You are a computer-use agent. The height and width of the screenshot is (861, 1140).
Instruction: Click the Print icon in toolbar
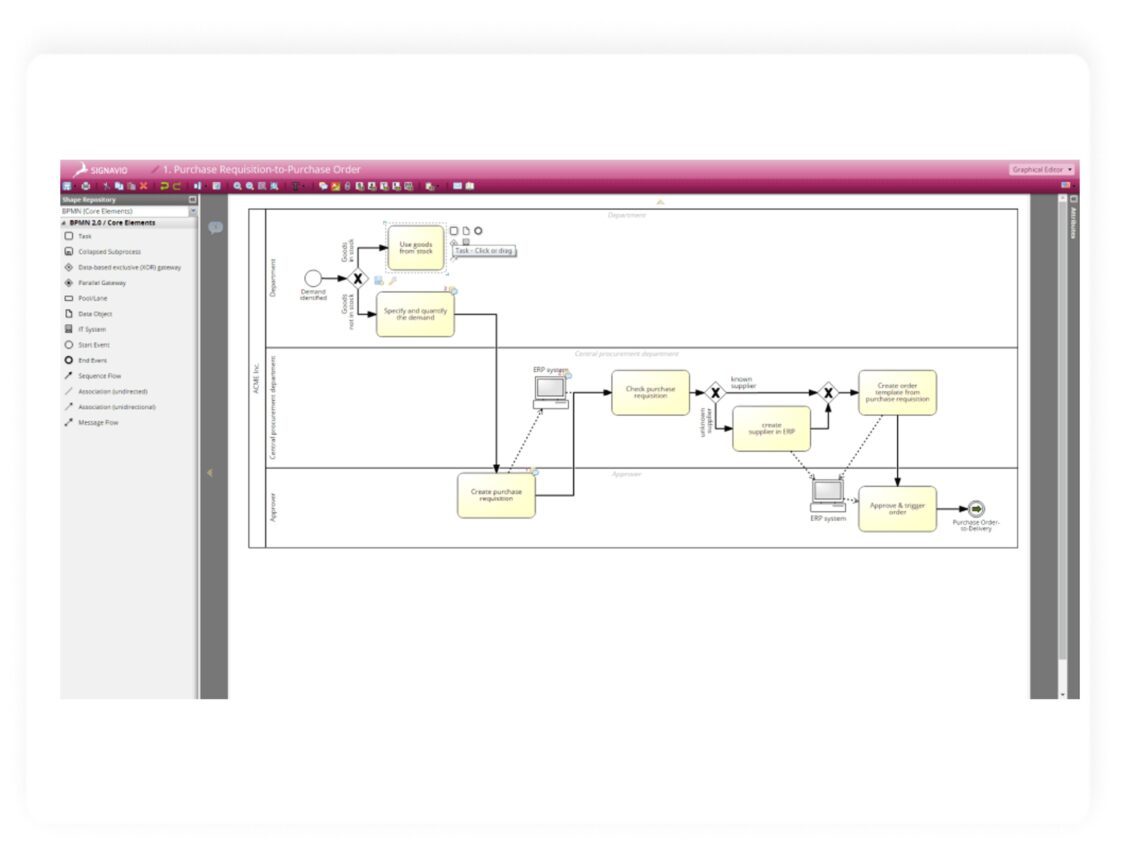(x=84, y=186)
